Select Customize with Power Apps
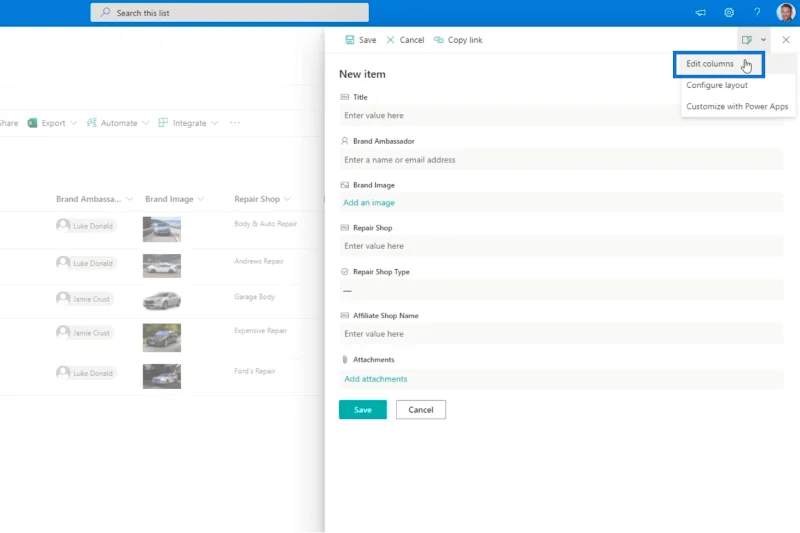This screenshot has height=533, width=800. coord(737,107)
